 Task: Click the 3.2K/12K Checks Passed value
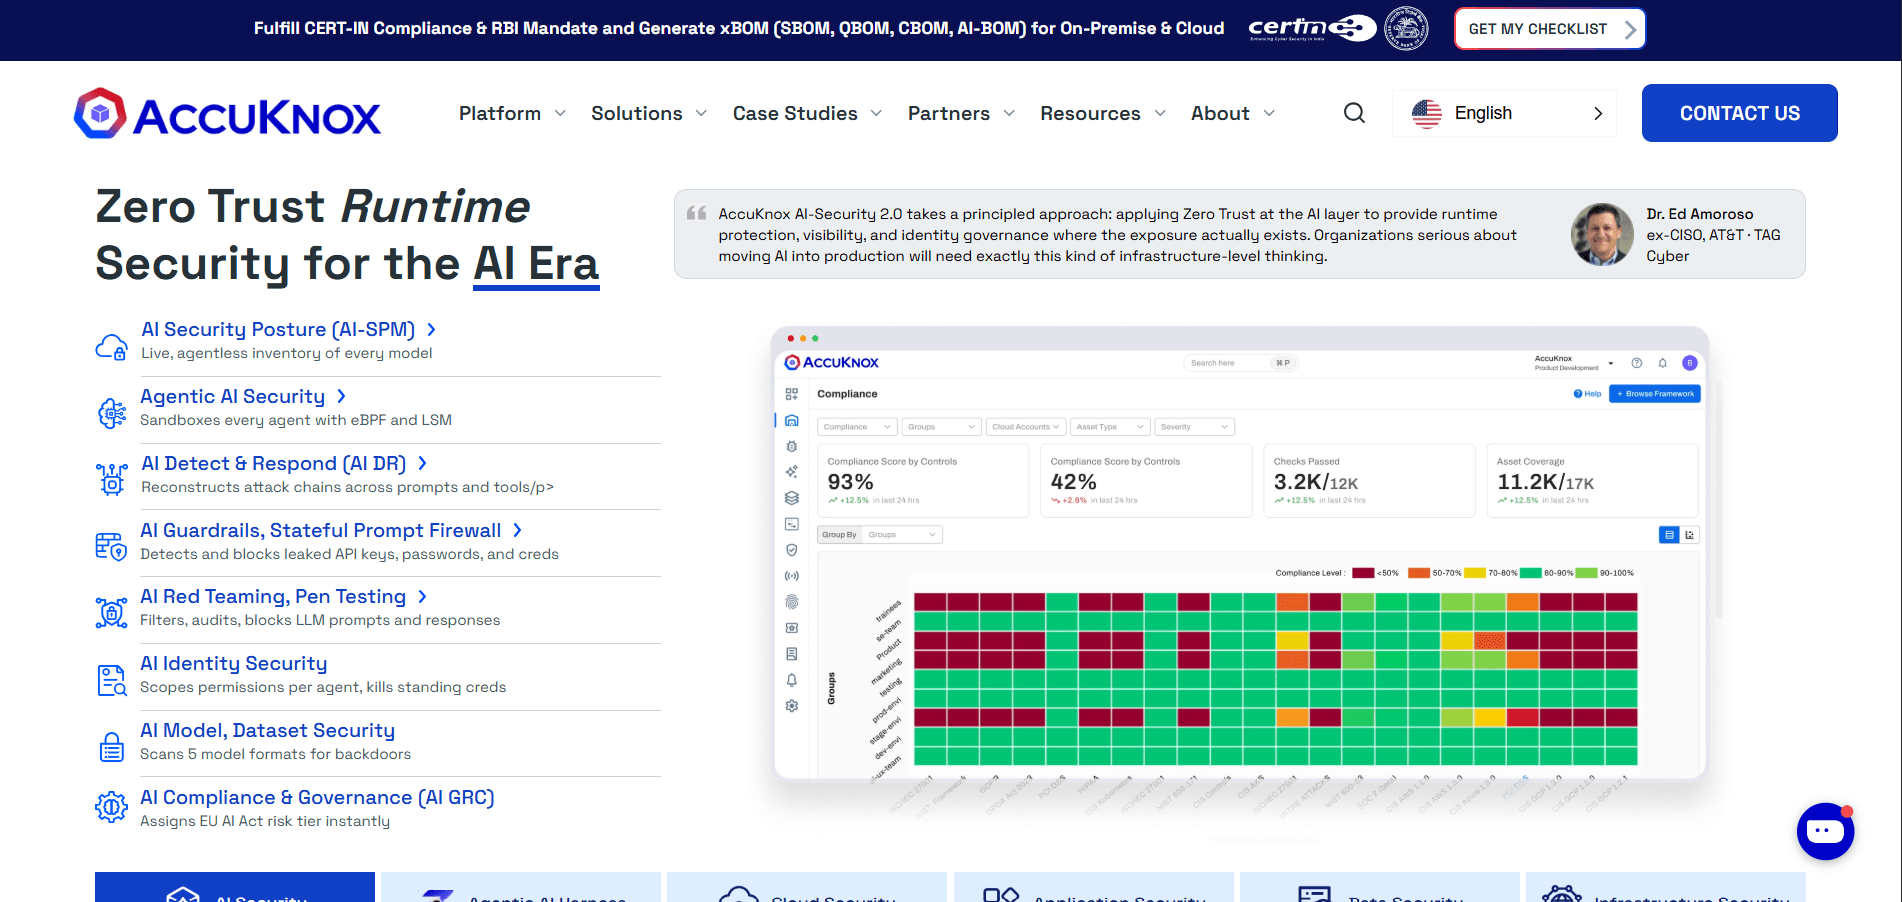click(x=1316, y=482)
